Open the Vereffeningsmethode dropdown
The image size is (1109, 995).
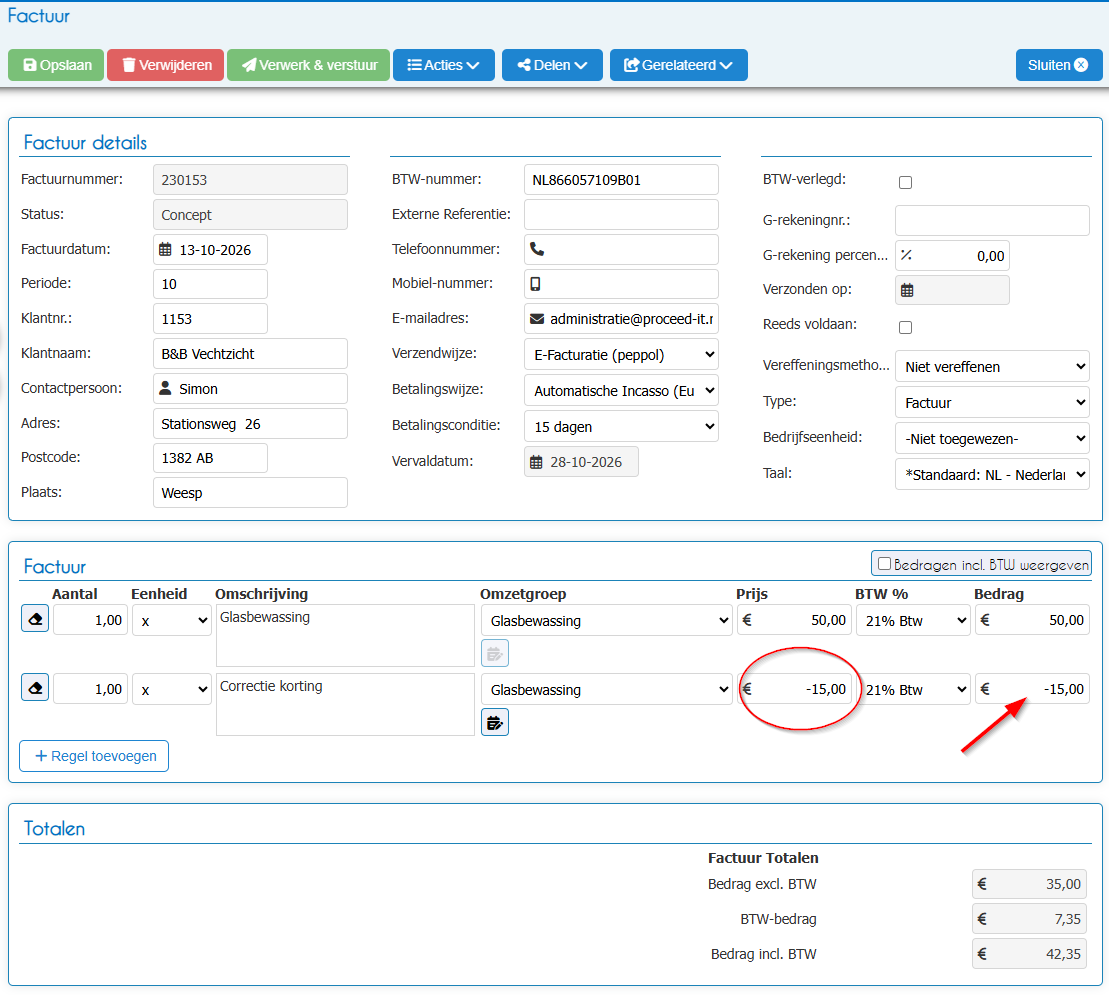click(992, 366)
